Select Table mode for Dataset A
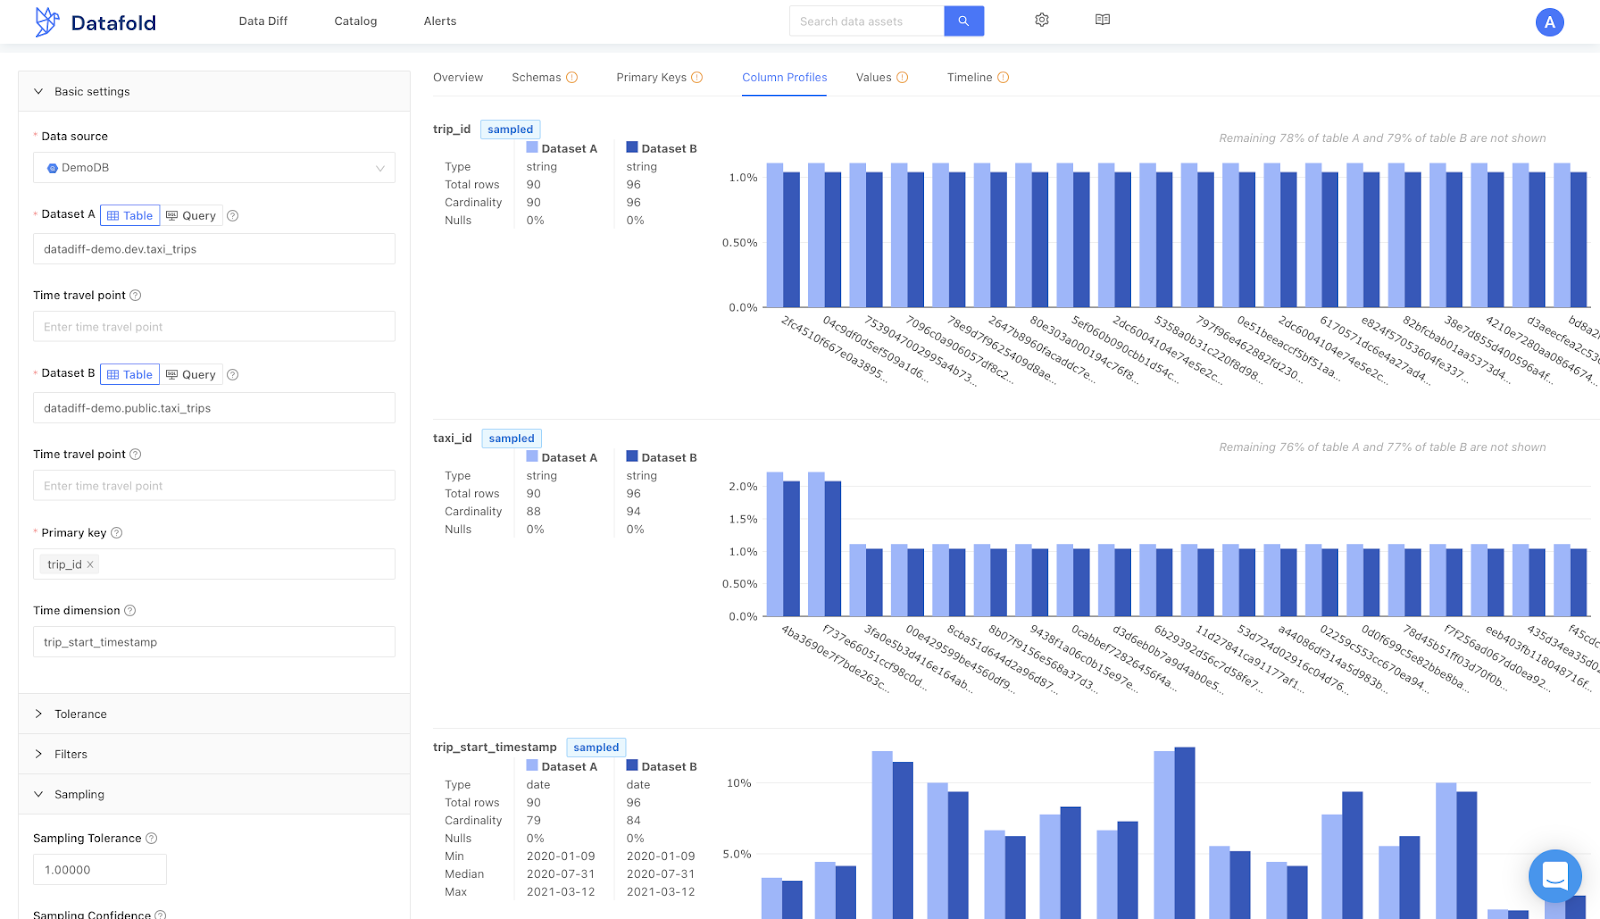Image resolution: width=1600 pixels, height=919 pixels. (x=130, y=216)
